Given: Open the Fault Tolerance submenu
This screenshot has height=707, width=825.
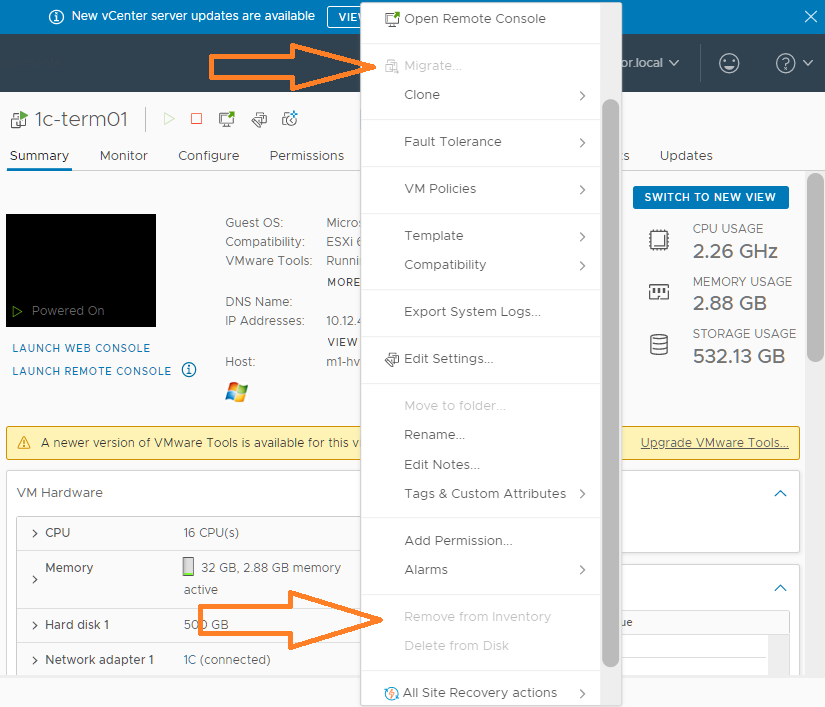Looking at the screenshot, I should (481, 142).
